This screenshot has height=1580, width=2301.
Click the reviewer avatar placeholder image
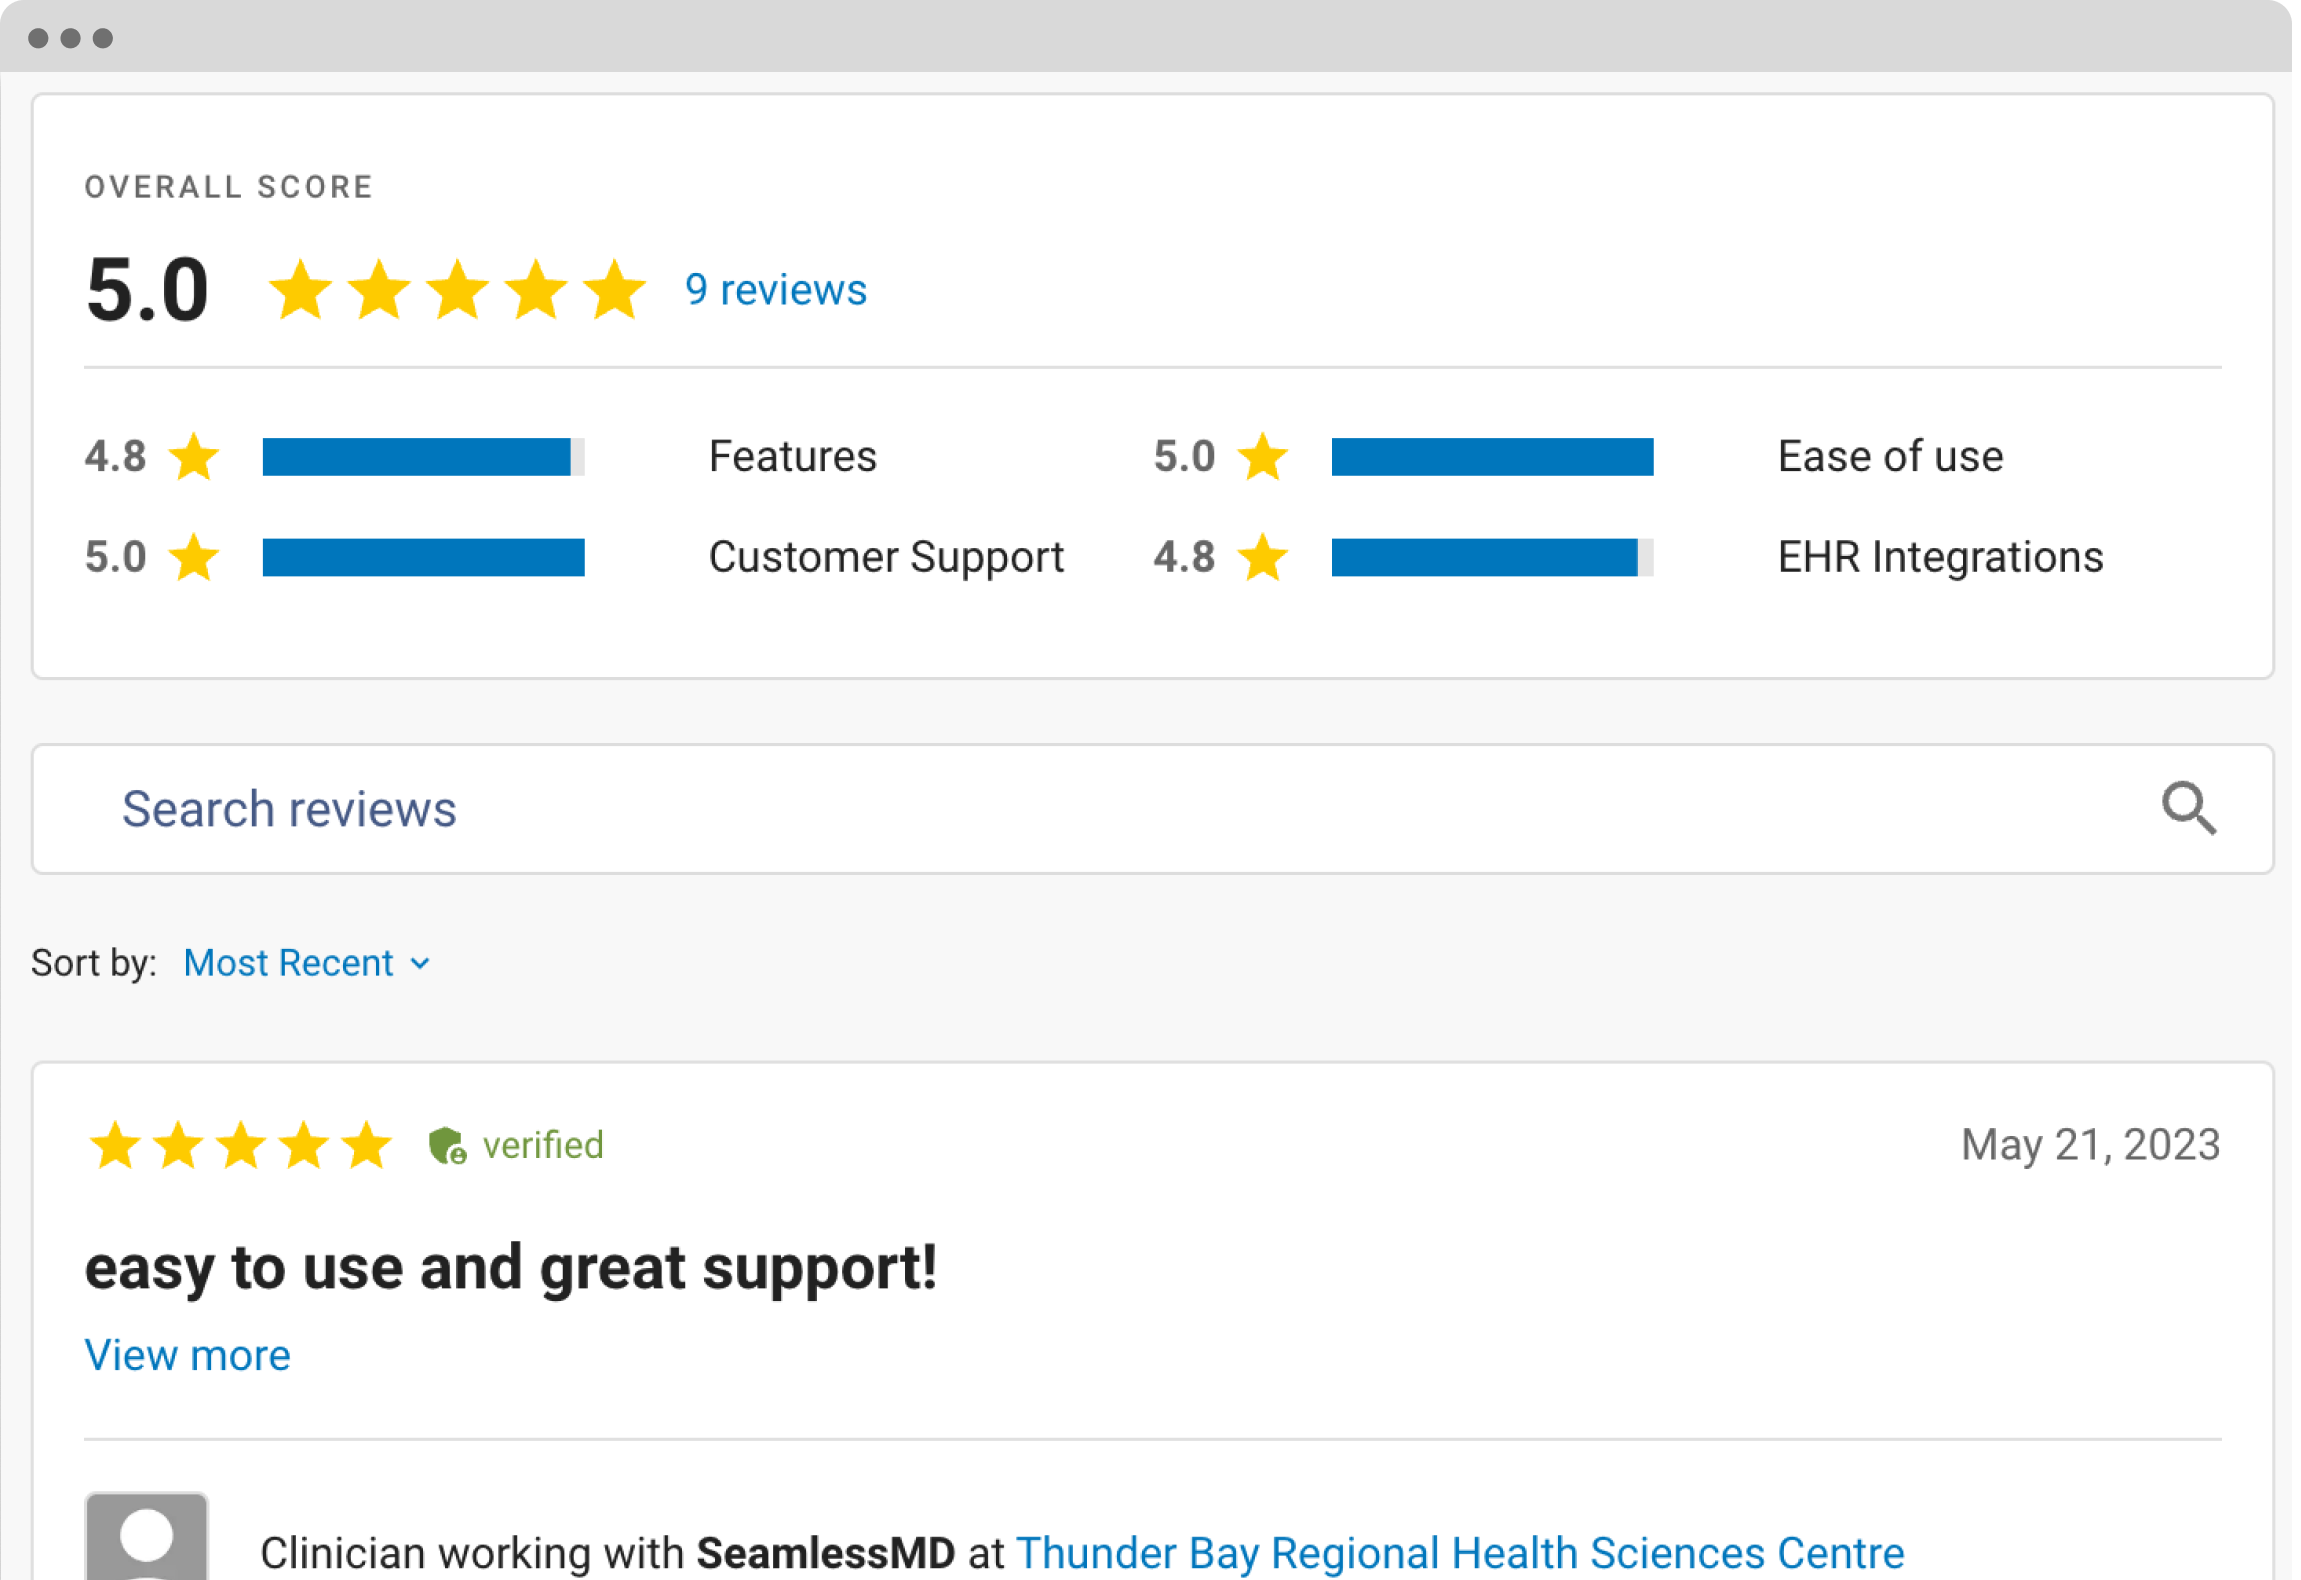[147, 1536]
